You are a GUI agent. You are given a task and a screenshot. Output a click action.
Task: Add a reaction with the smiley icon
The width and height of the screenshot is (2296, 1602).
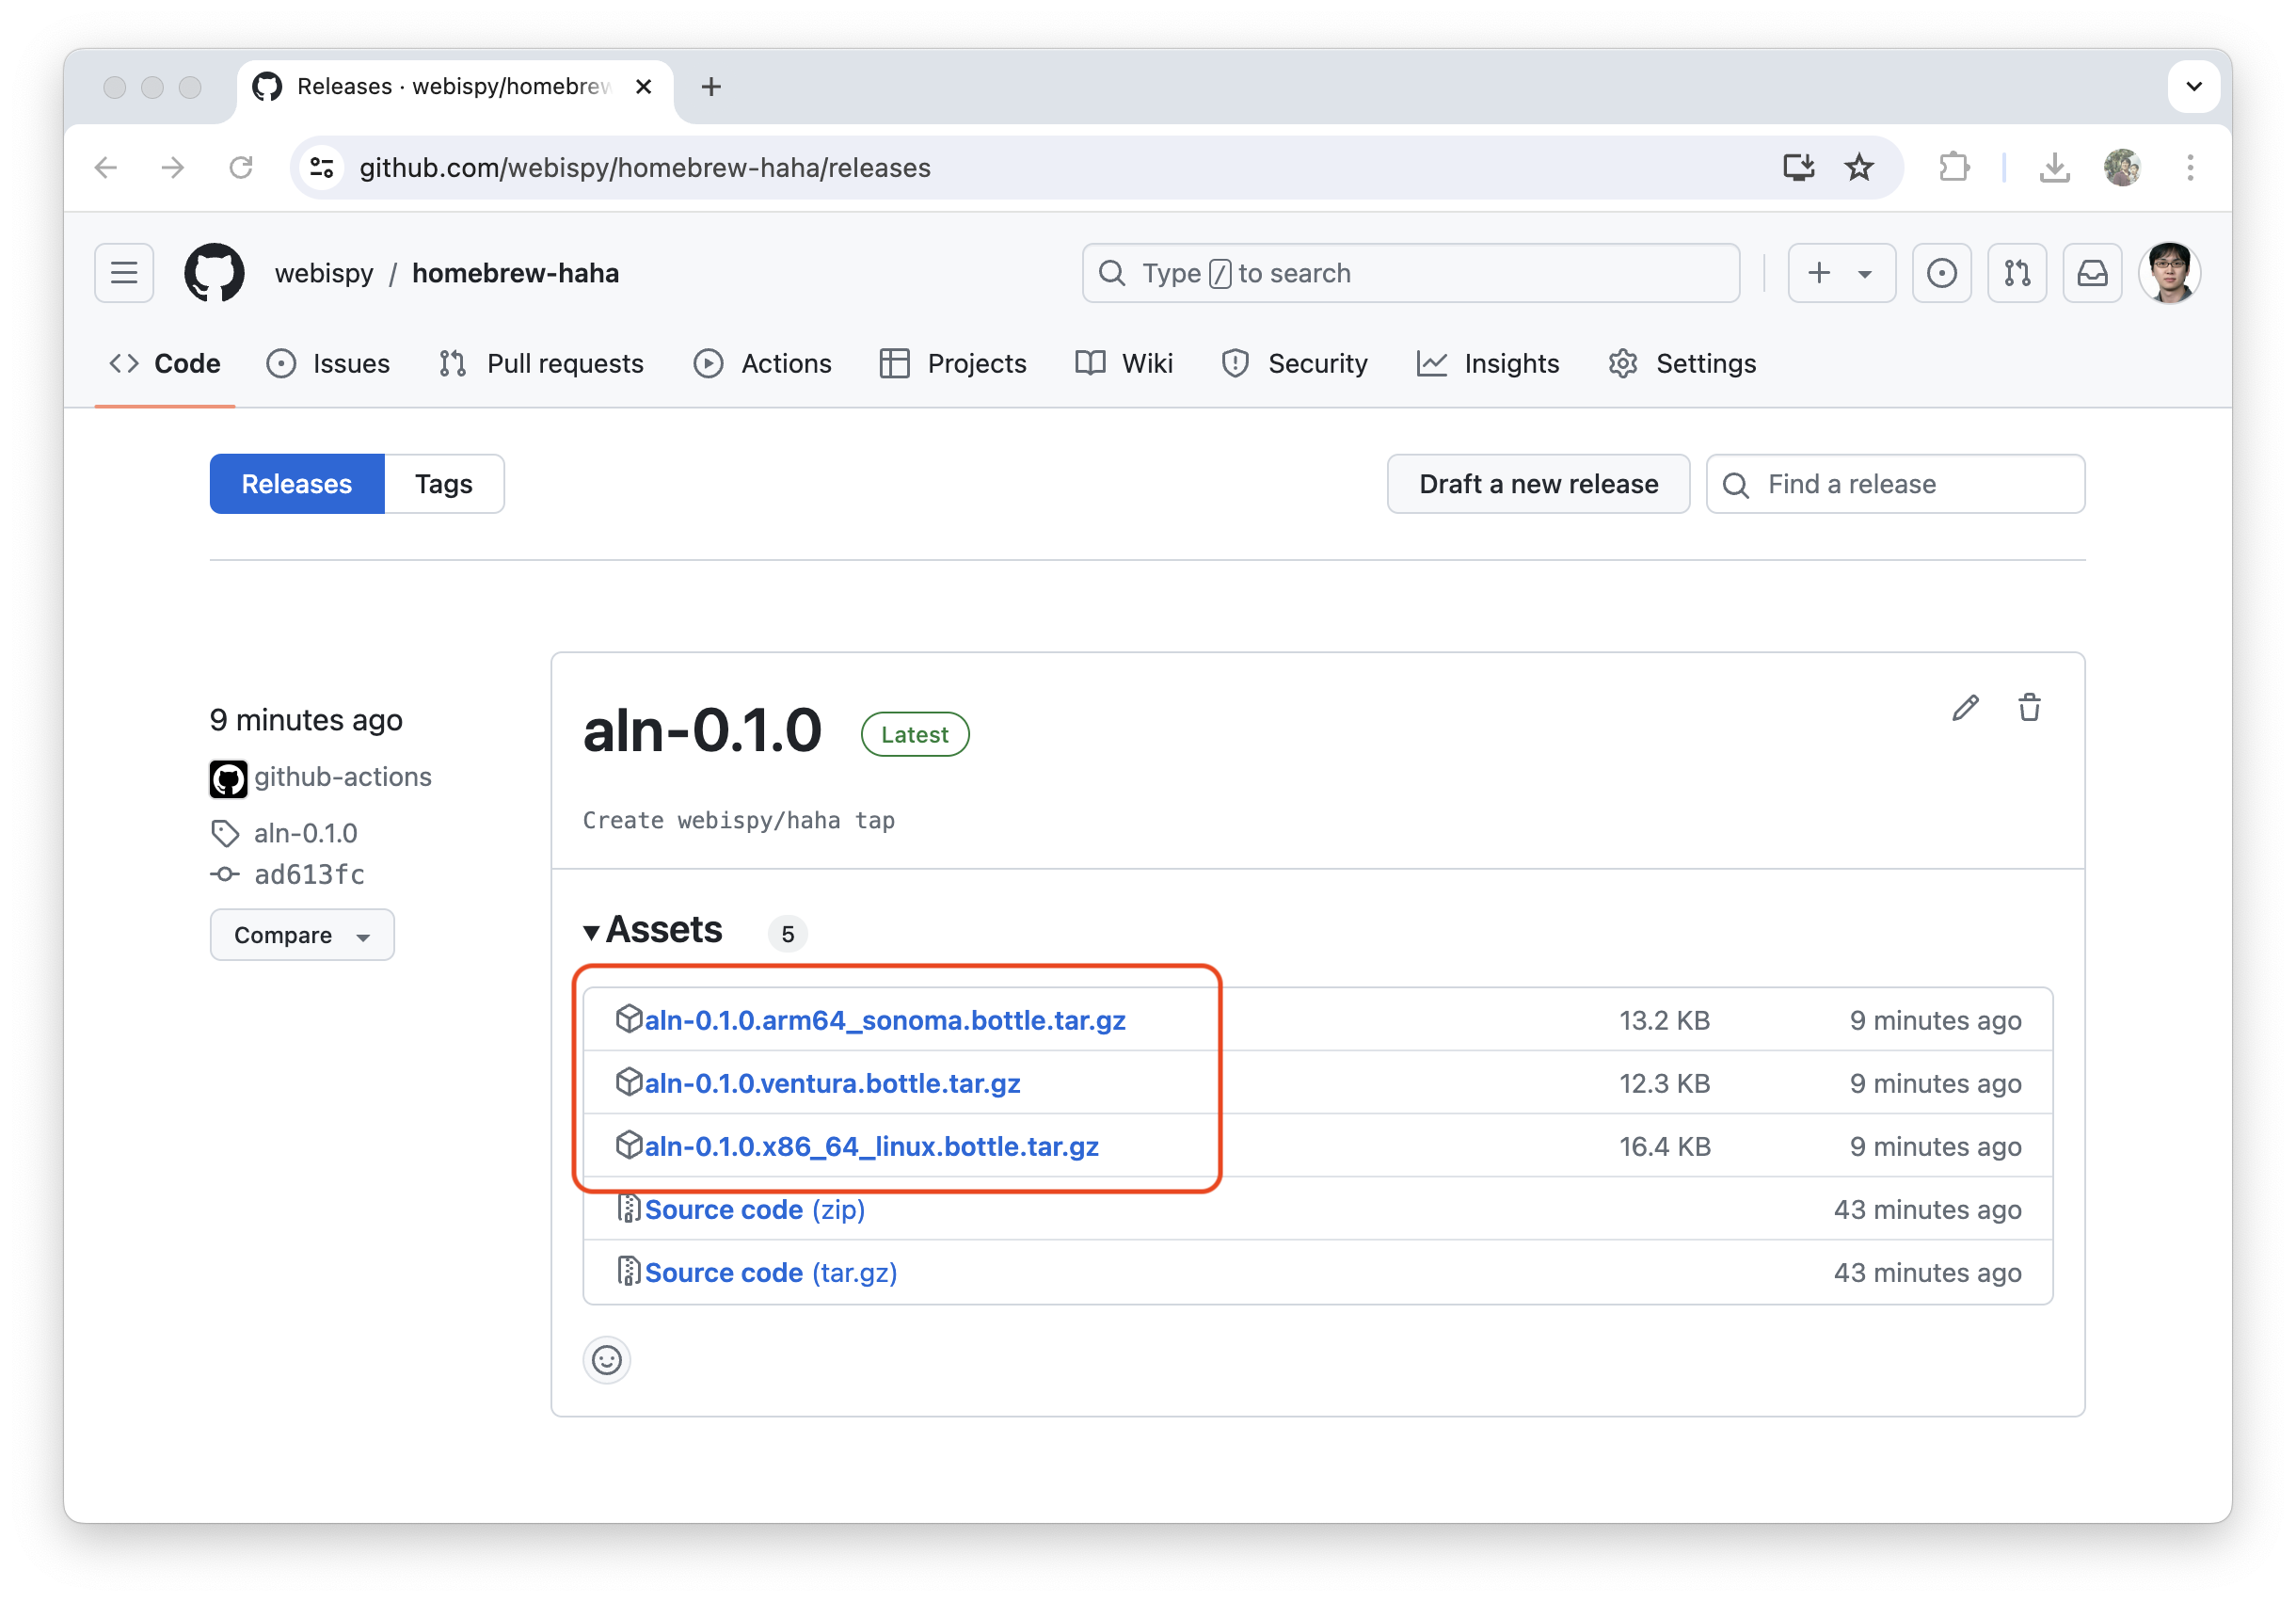point(607,1360)
